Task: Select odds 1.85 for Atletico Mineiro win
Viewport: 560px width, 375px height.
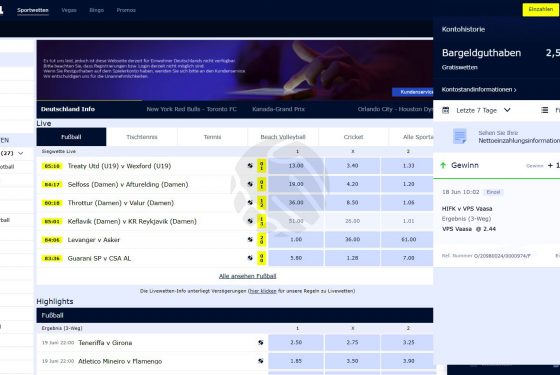Action: click(x=296, y=361)
